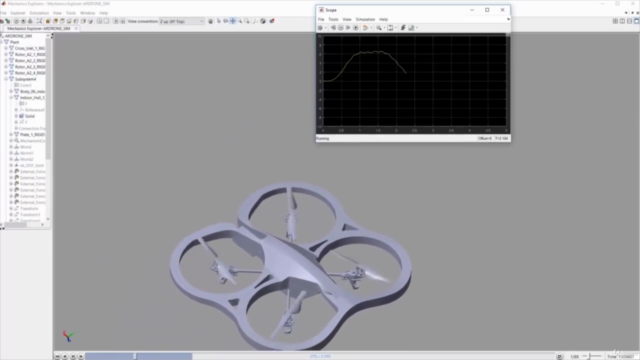The image size is (640, 360).
Task: Click the globe view icon in toolbar
Action: tap(263, 21)
